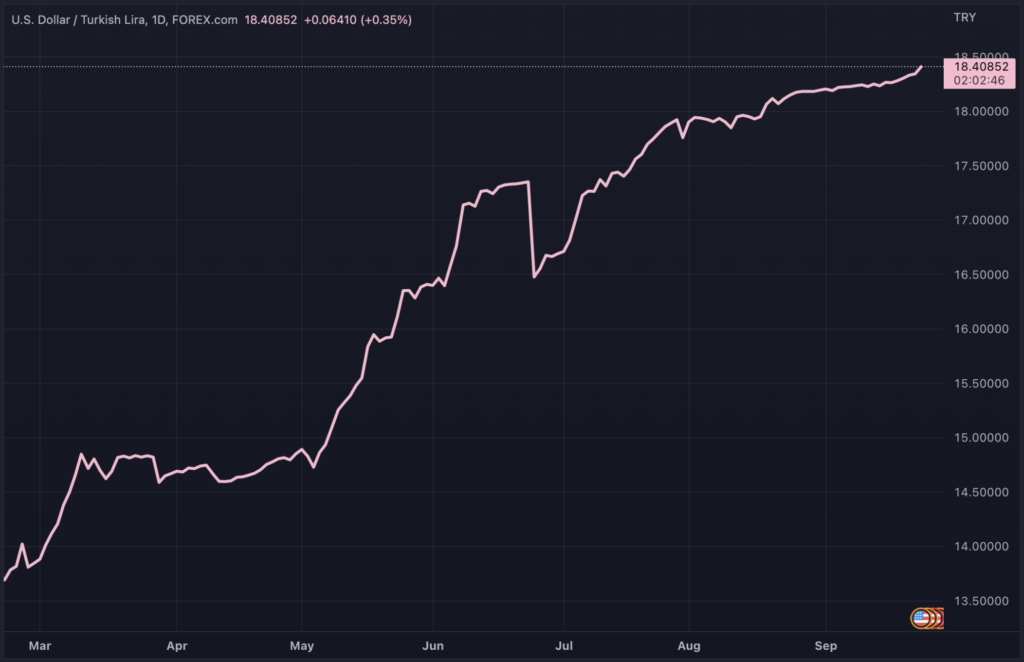Click the Aug label on the time axis
The height and width of the screenshot is (662, 1024).
(689, 646)
